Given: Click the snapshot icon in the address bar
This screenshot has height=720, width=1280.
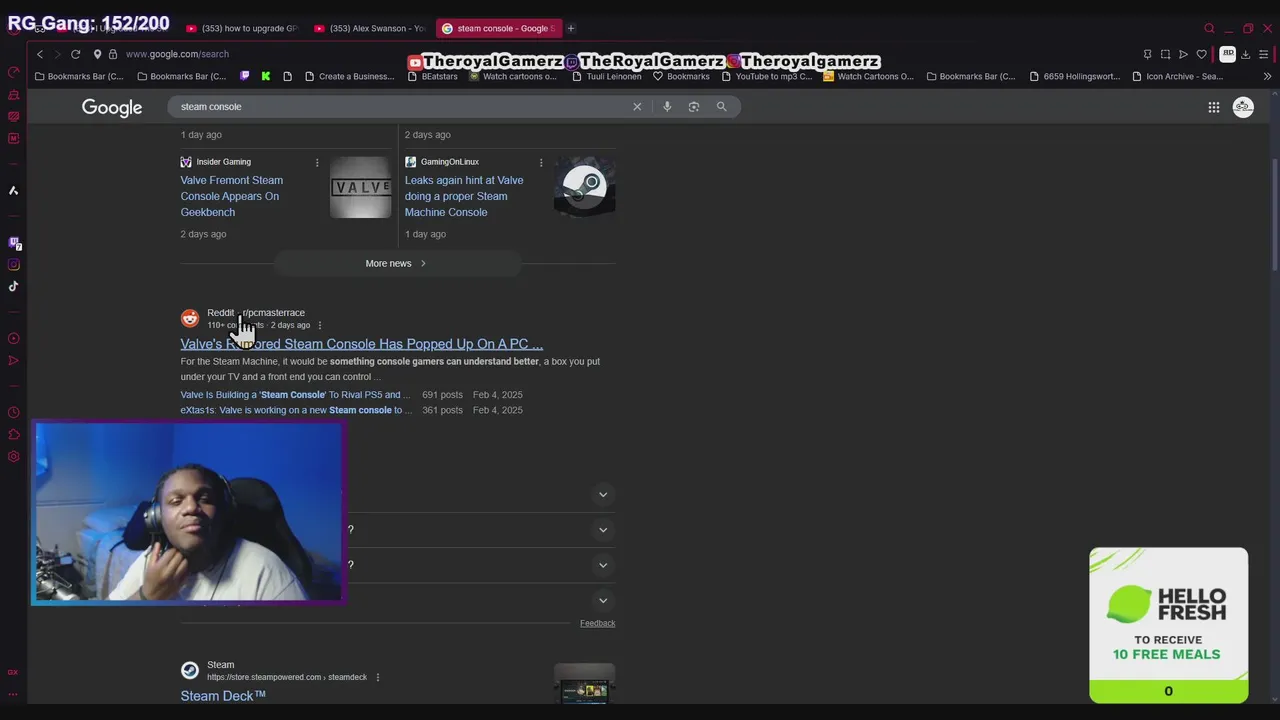Looking at the screenshot, I should [1165, 54].
